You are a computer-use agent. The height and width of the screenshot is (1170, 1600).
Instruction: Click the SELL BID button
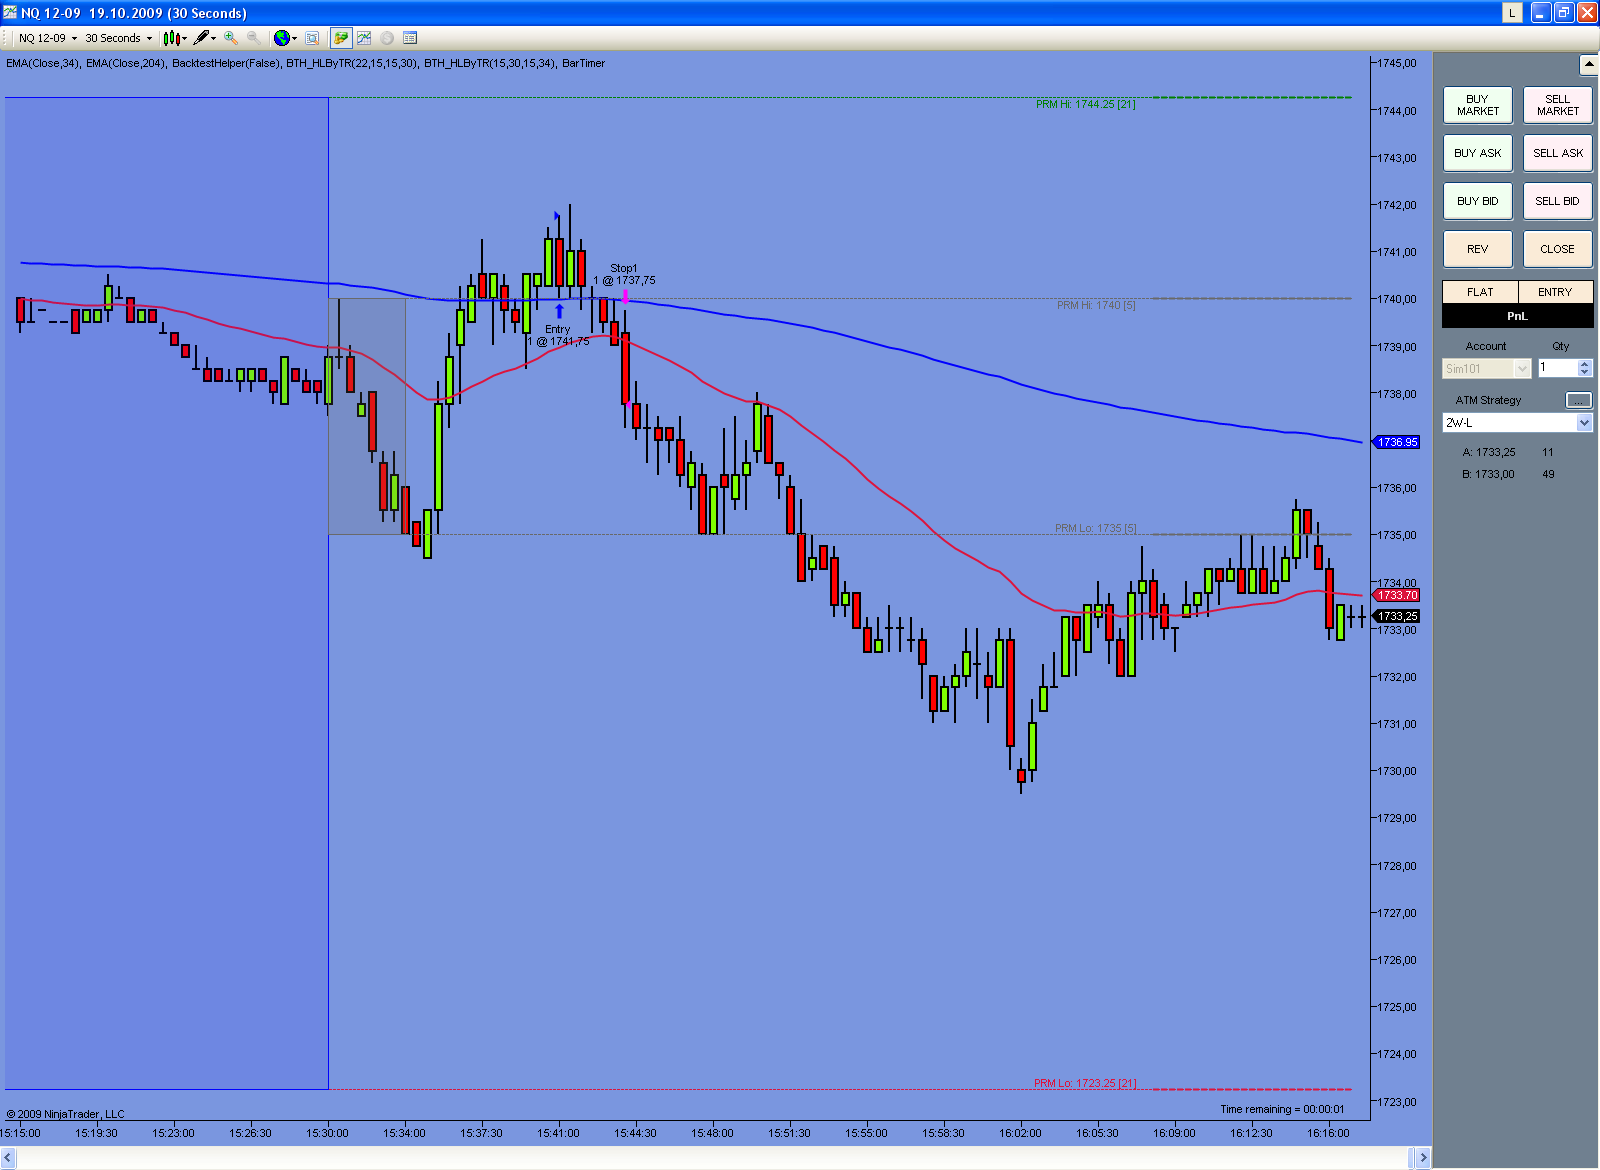tap(1558, 201)
